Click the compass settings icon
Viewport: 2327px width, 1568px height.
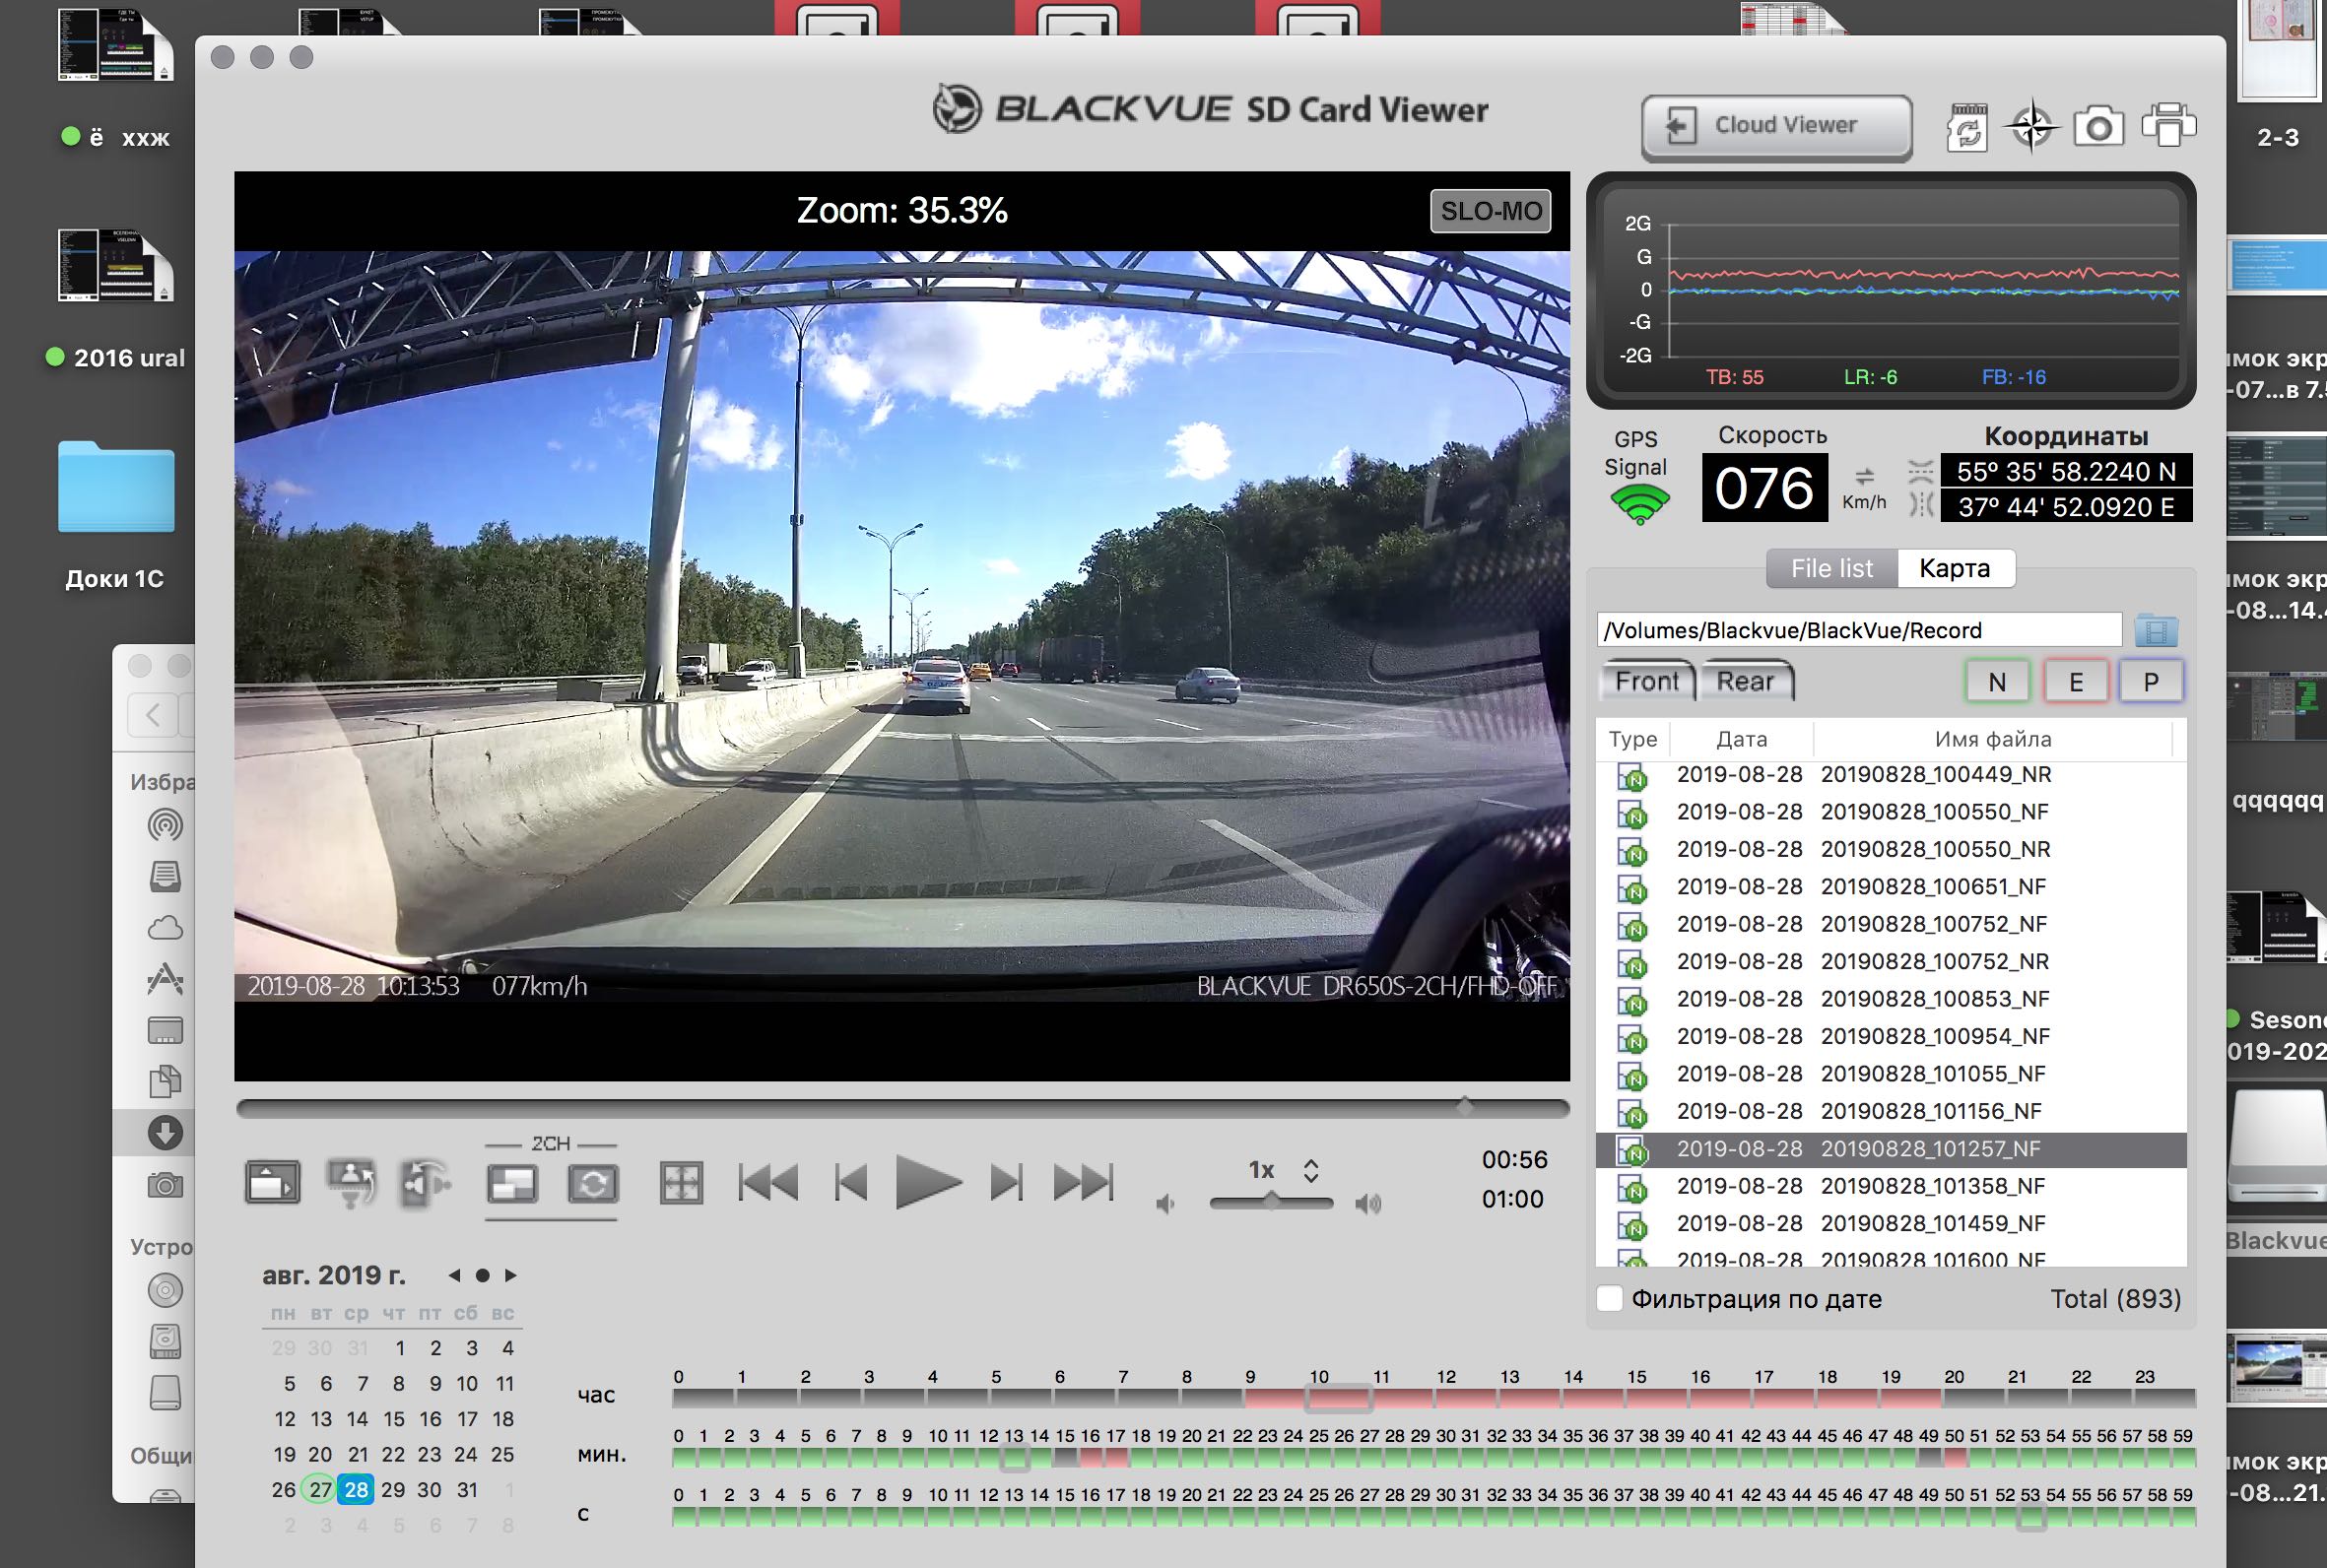coord(2032,127)
